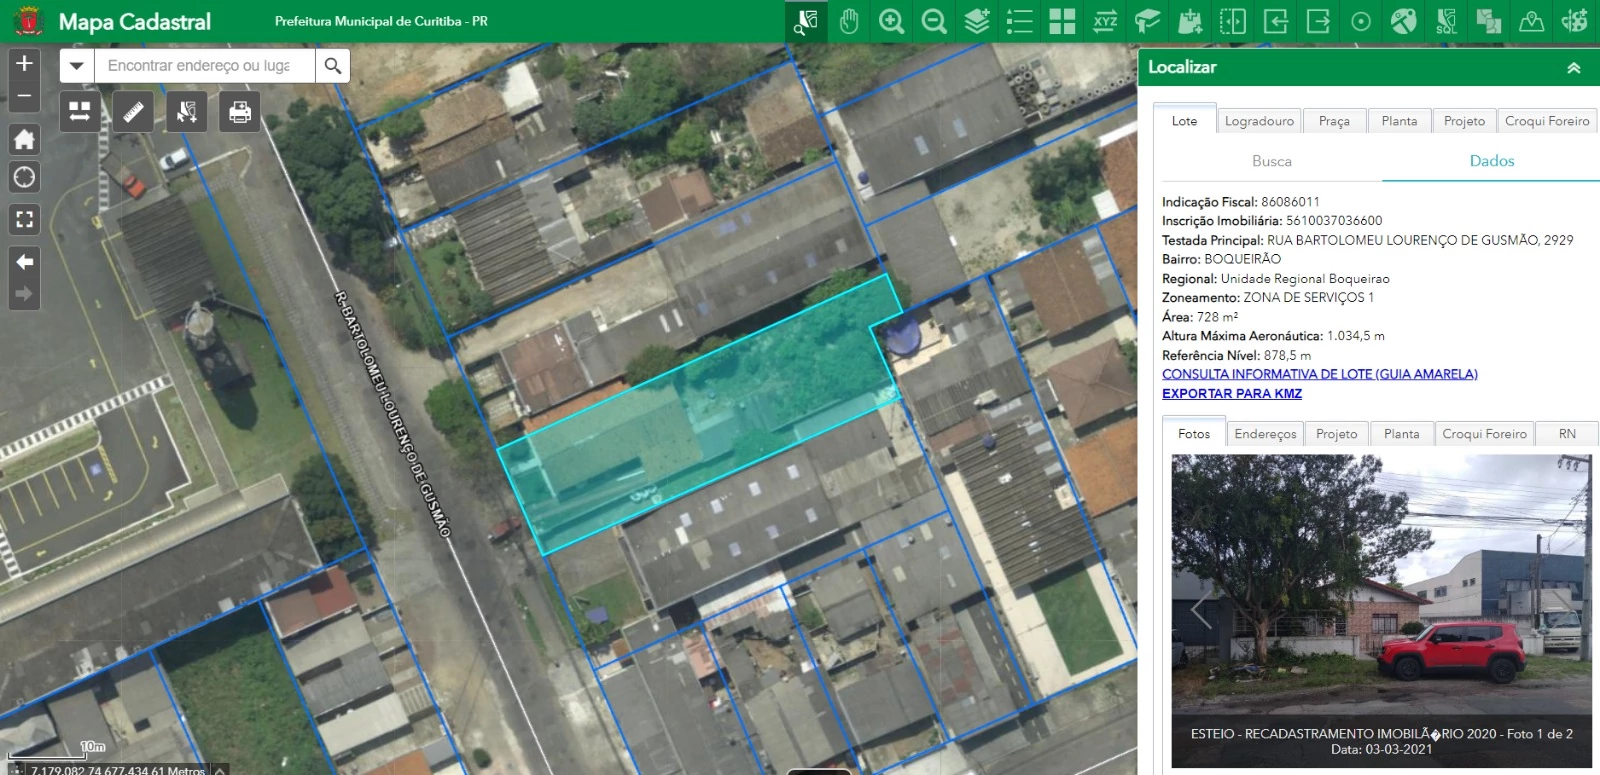Open the graduation cap schools tool
The image size is (1600, 775).
pyautogui.click(x=1147, y=21)
